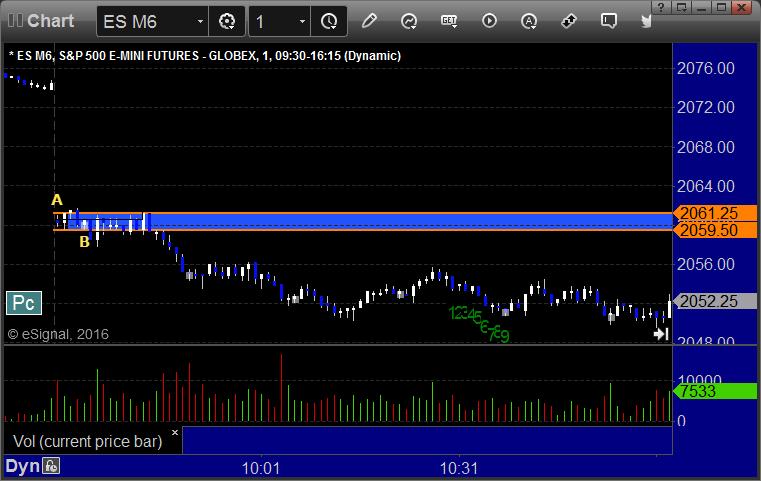Viewport: 761px width, 481px height.
Task: Toggle the lock icon beside Dyn
Action: click(51, 466)
